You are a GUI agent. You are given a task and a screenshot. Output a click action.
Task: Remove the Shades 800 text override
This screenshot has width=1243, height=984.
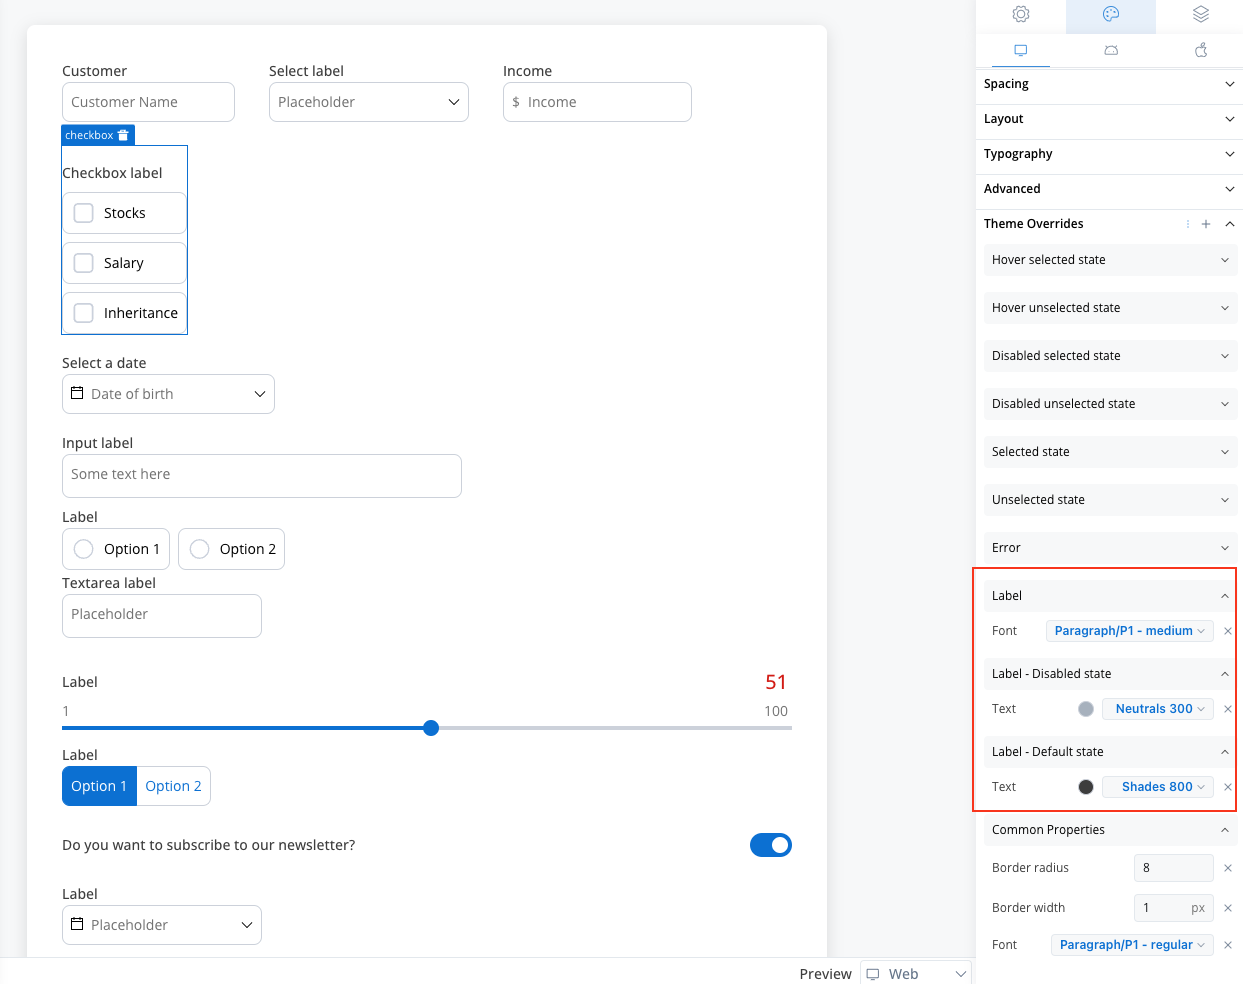coord(1228,787)
